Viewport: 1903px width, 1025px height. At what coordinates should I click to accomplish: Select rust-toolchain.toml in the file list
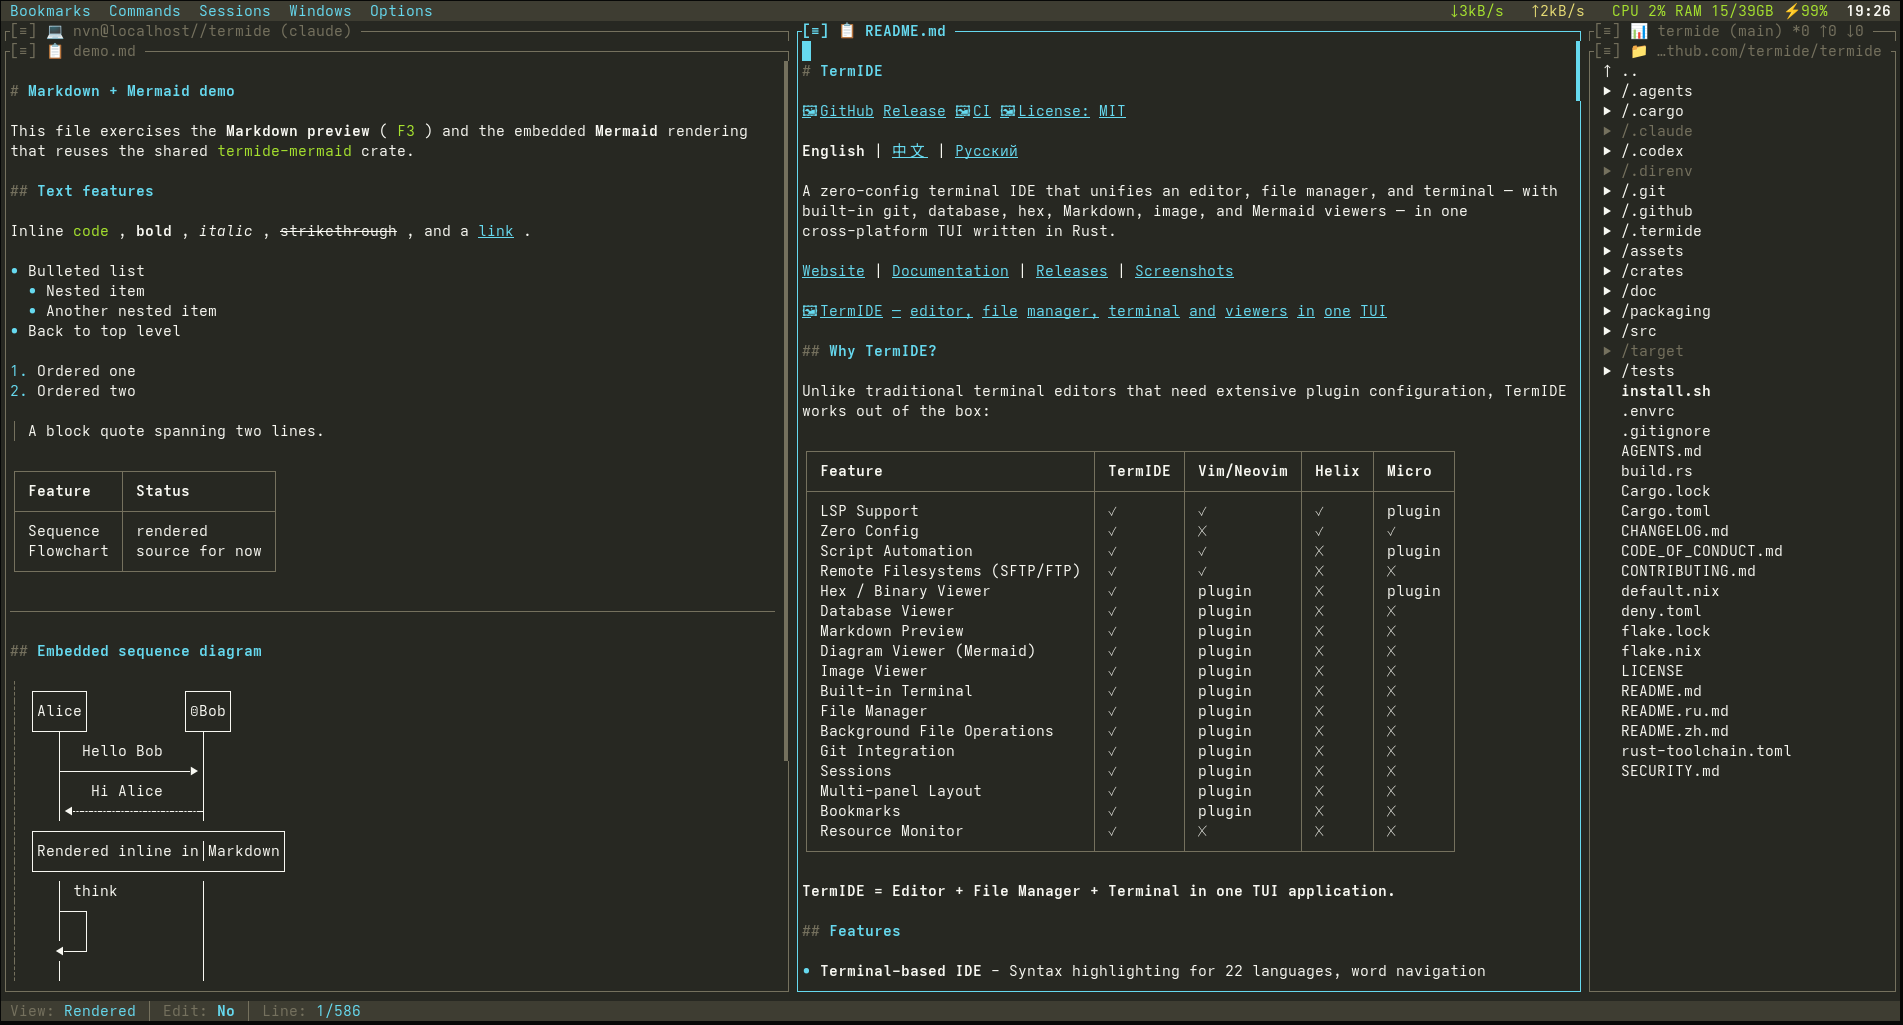[1706, 751]
